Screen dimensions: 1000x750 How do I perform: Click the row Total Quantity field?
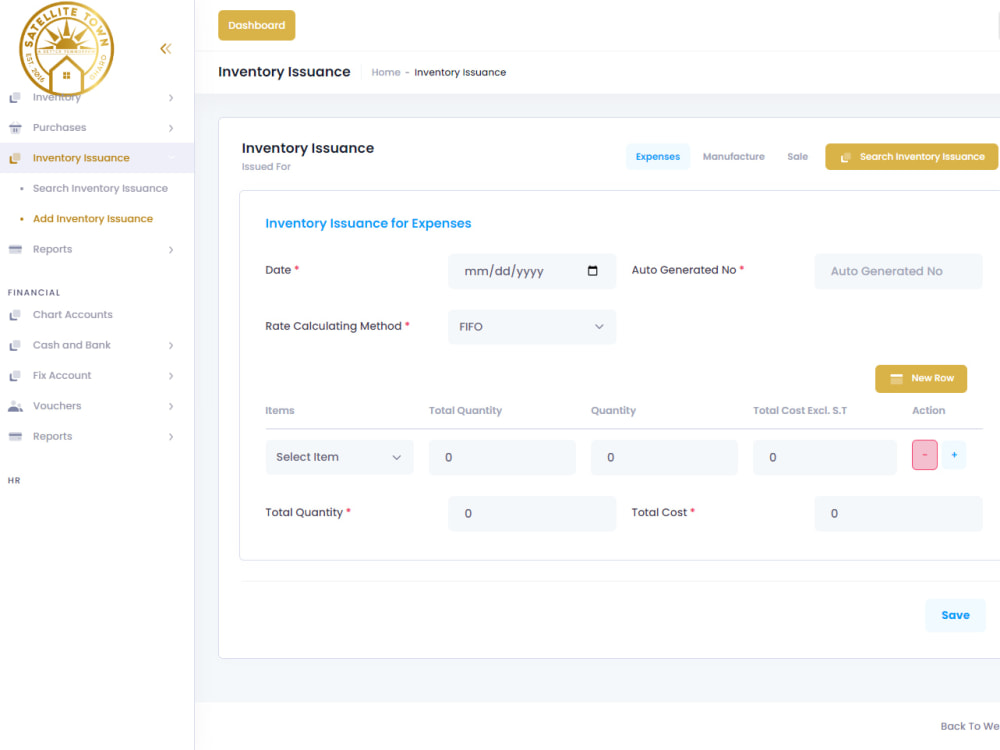pyautogui.click(x=502, y=457)
